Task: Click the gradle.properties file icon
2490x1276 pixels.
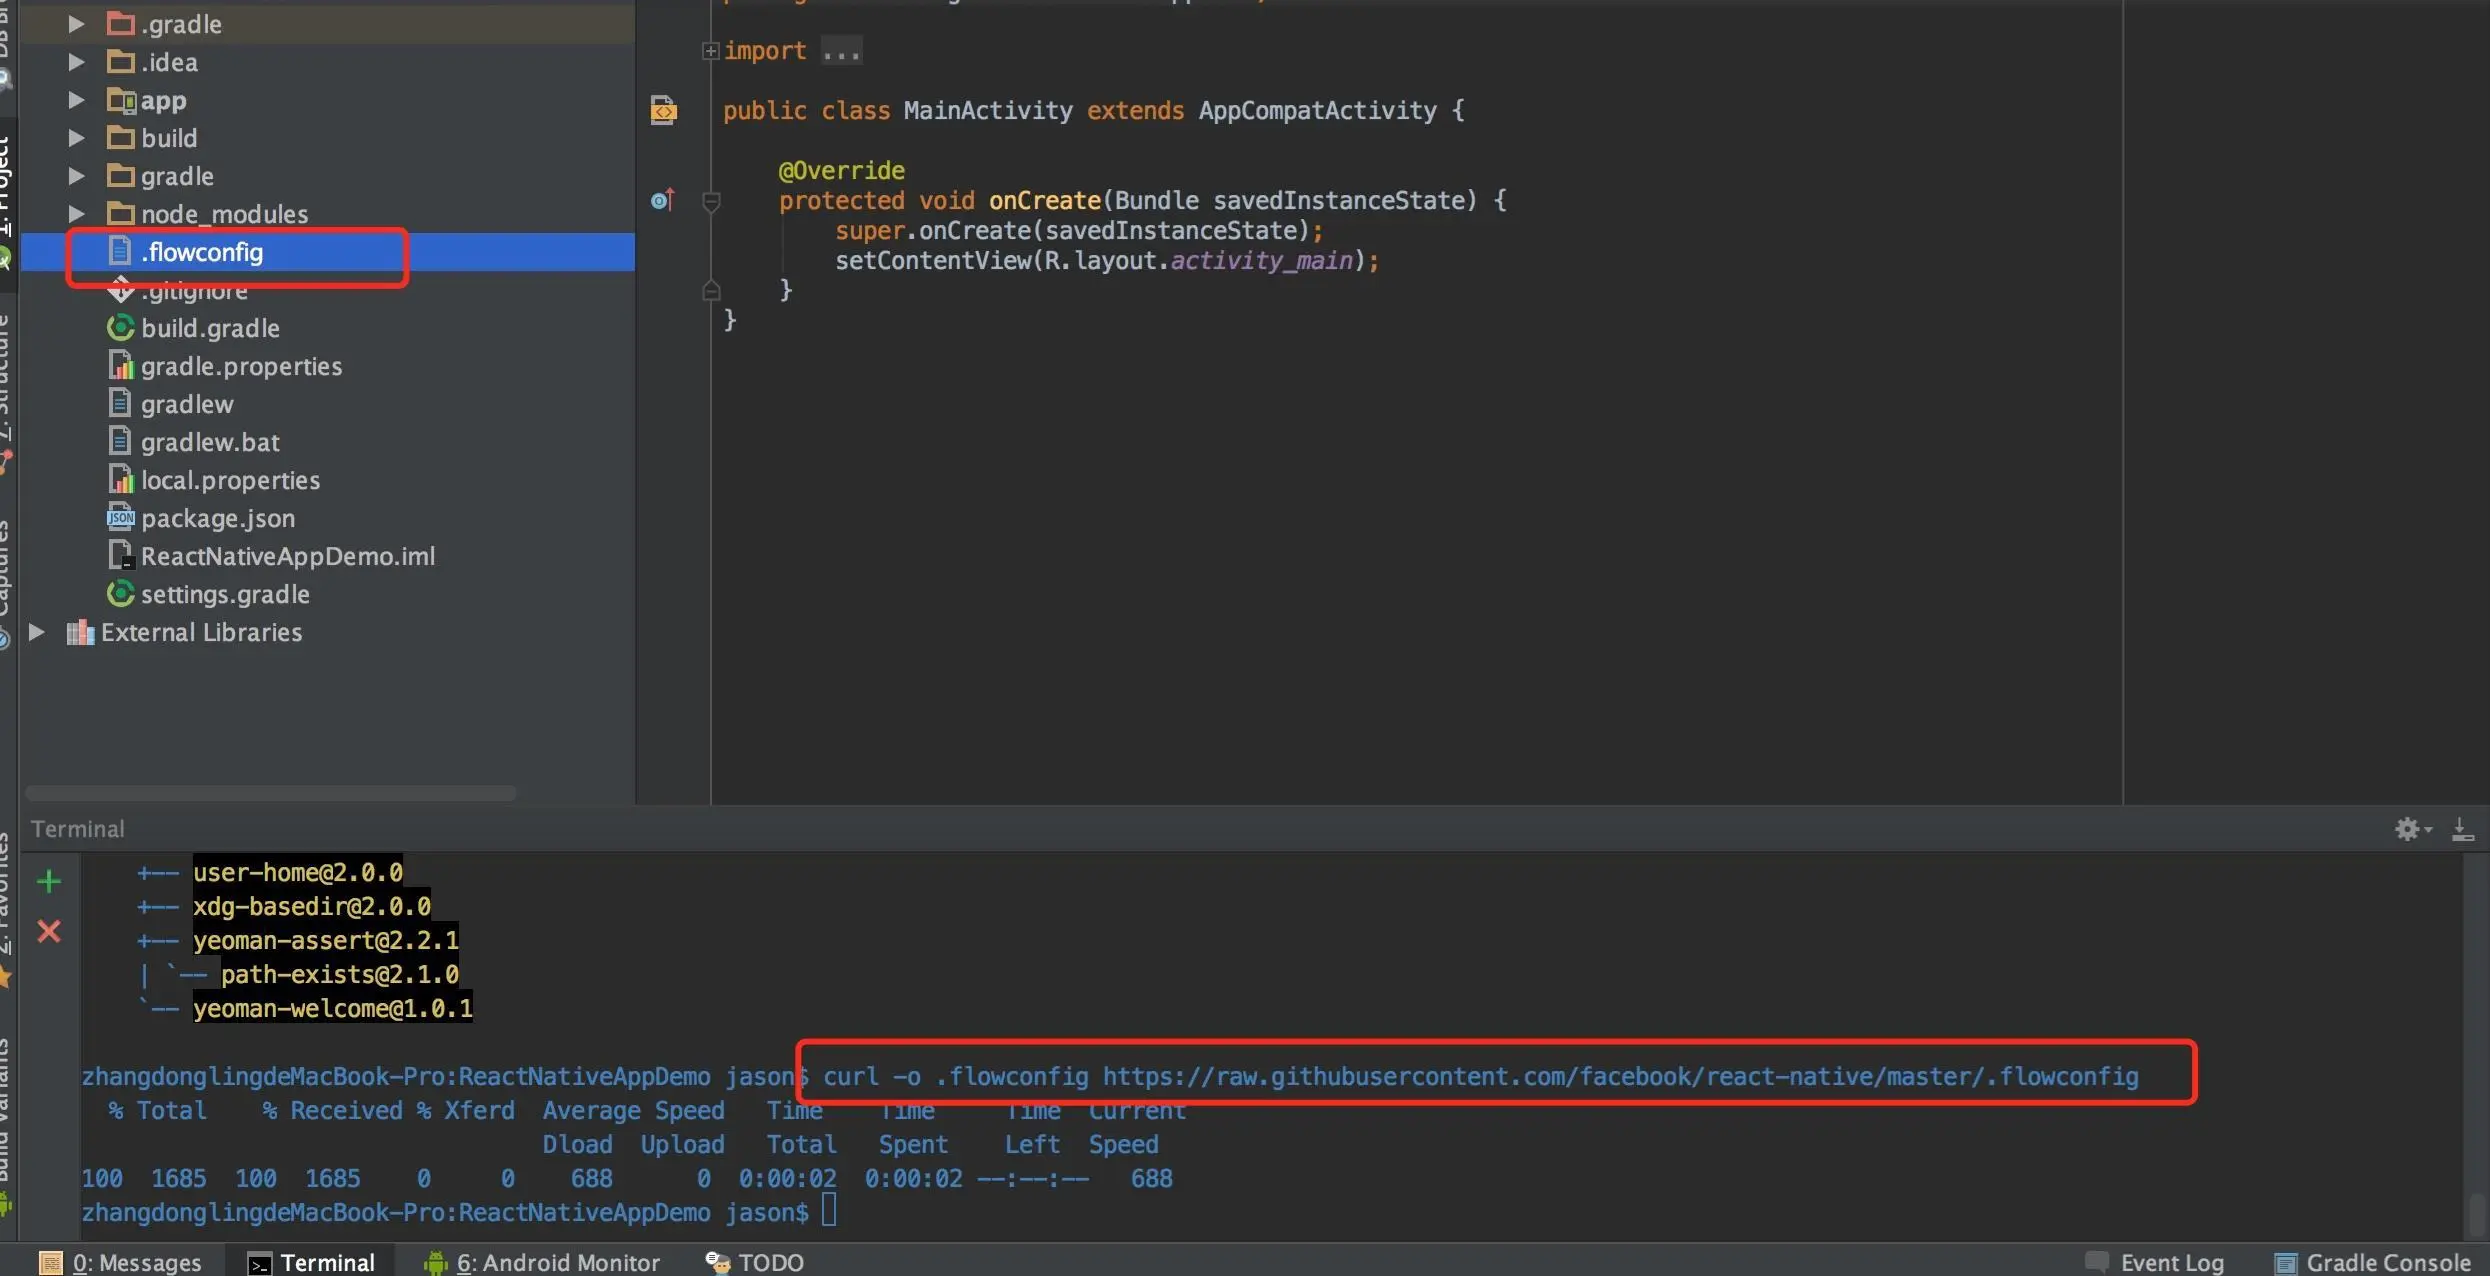Action: [x=121, y=366]
